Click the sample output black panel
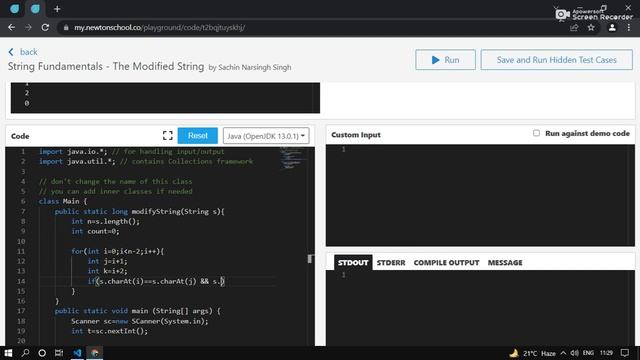640x360 pixels. 165,98
